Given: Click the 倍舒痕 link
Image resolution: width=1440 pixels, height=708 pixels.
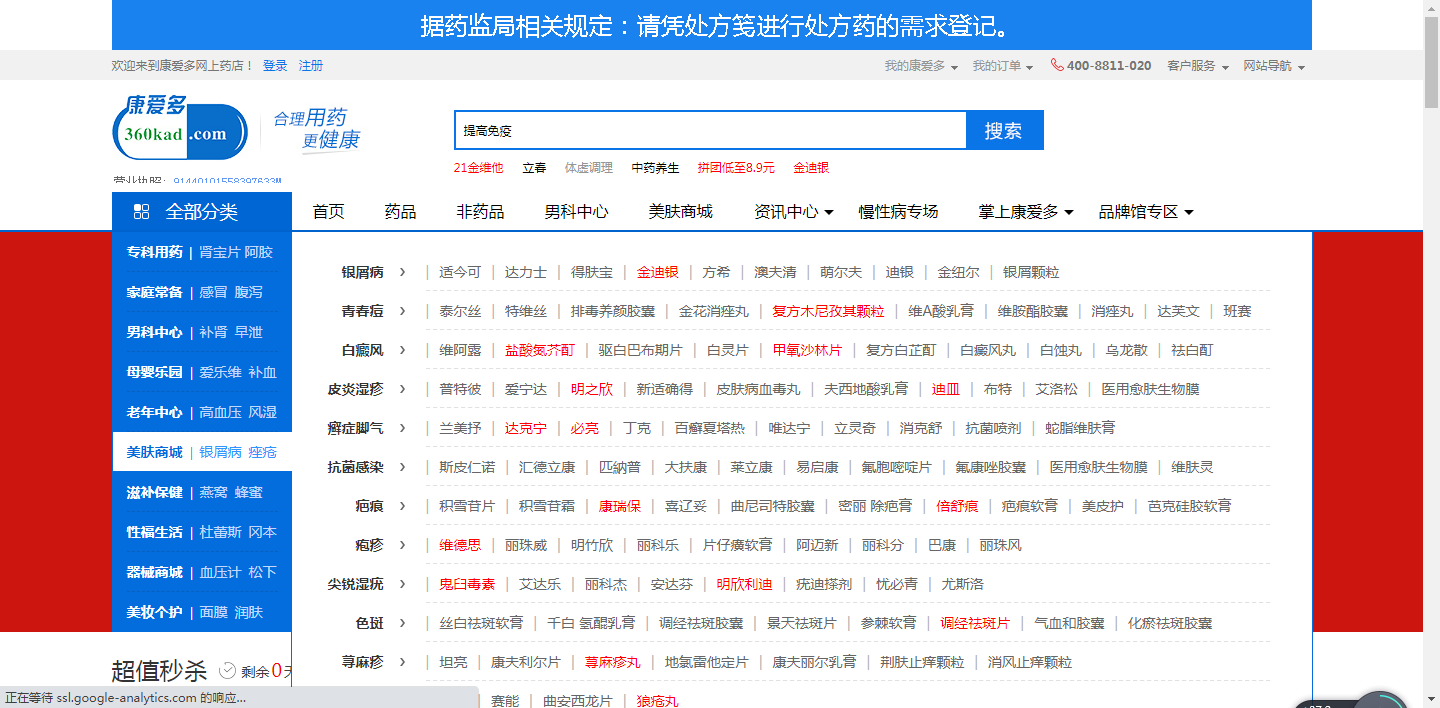Looking at the screenshot, I should point(957,506).
